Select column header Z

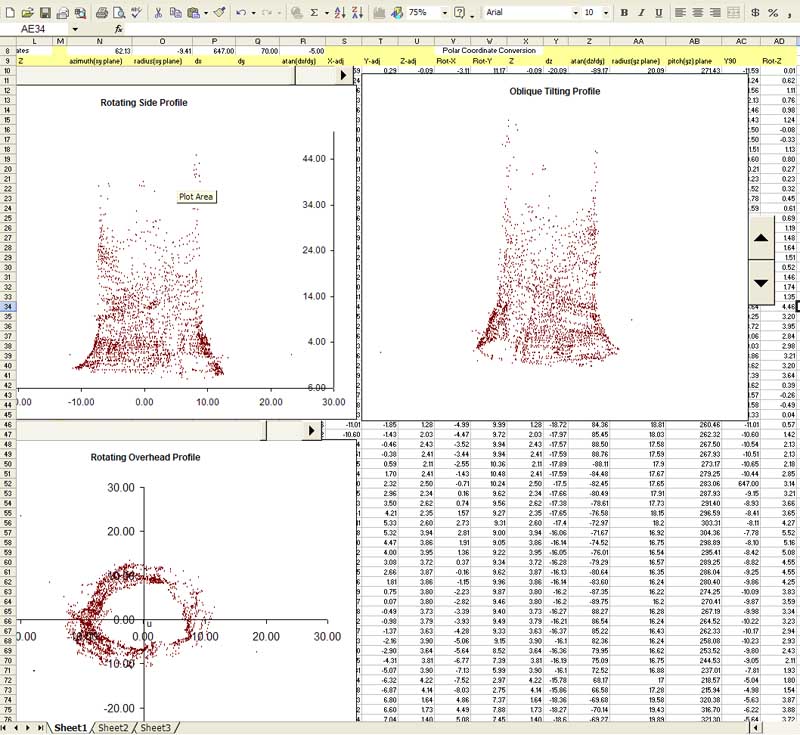[x=589, y=41]
